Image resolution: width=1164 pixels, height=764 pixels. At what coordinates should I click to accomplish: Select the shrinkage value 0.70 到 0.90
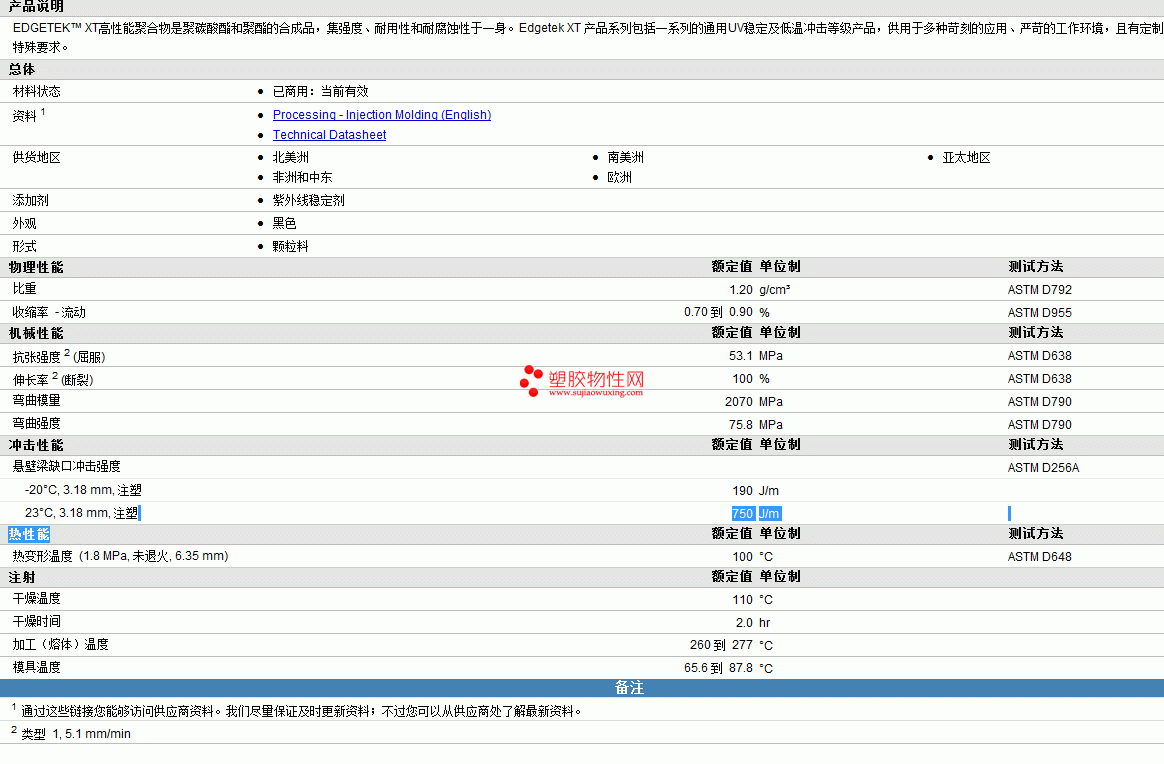click(x=718, y=313)
